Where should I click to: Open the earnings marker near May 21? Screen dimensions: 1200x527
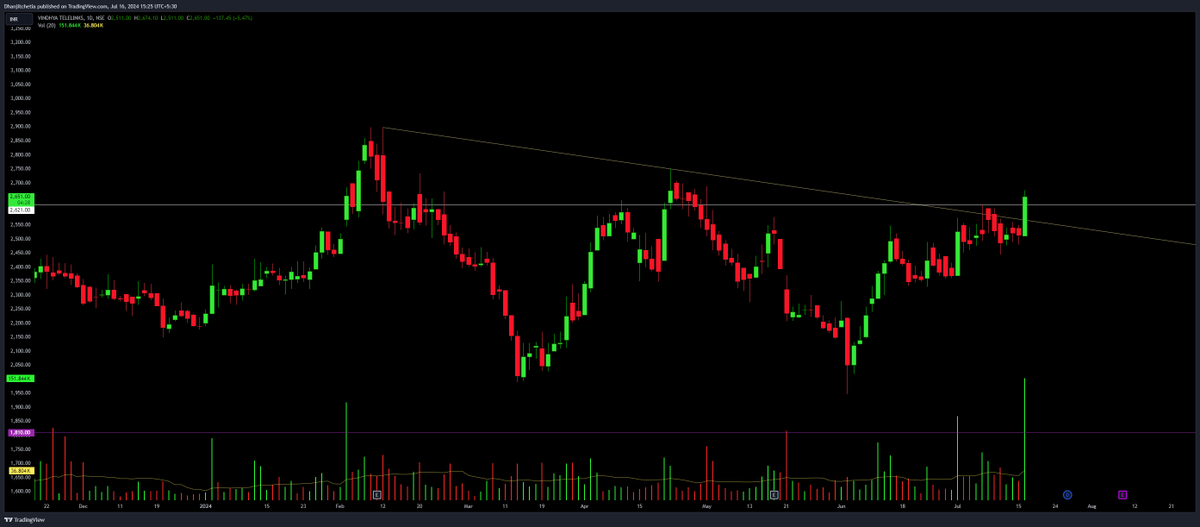[775, 495]
